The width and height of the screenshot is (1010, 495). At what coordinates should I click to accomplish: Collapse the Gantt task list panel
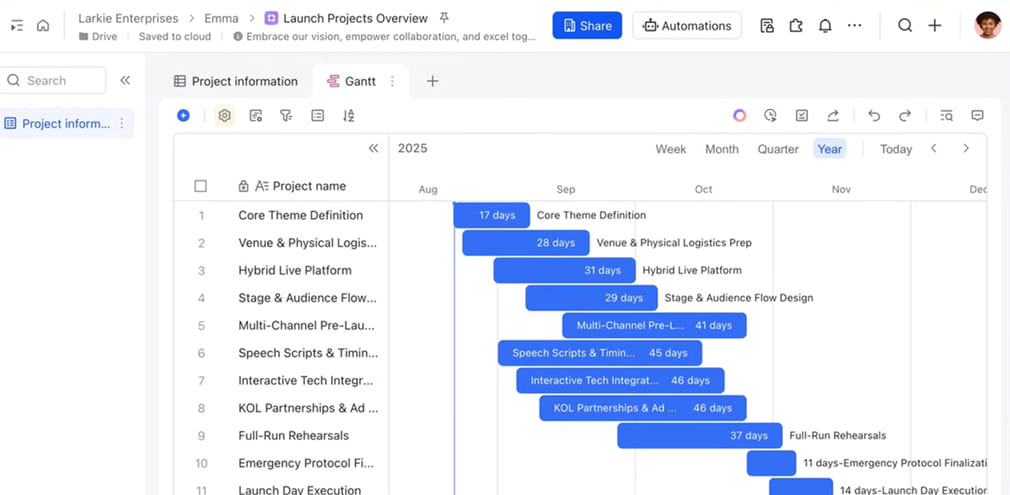pos(373,148)
